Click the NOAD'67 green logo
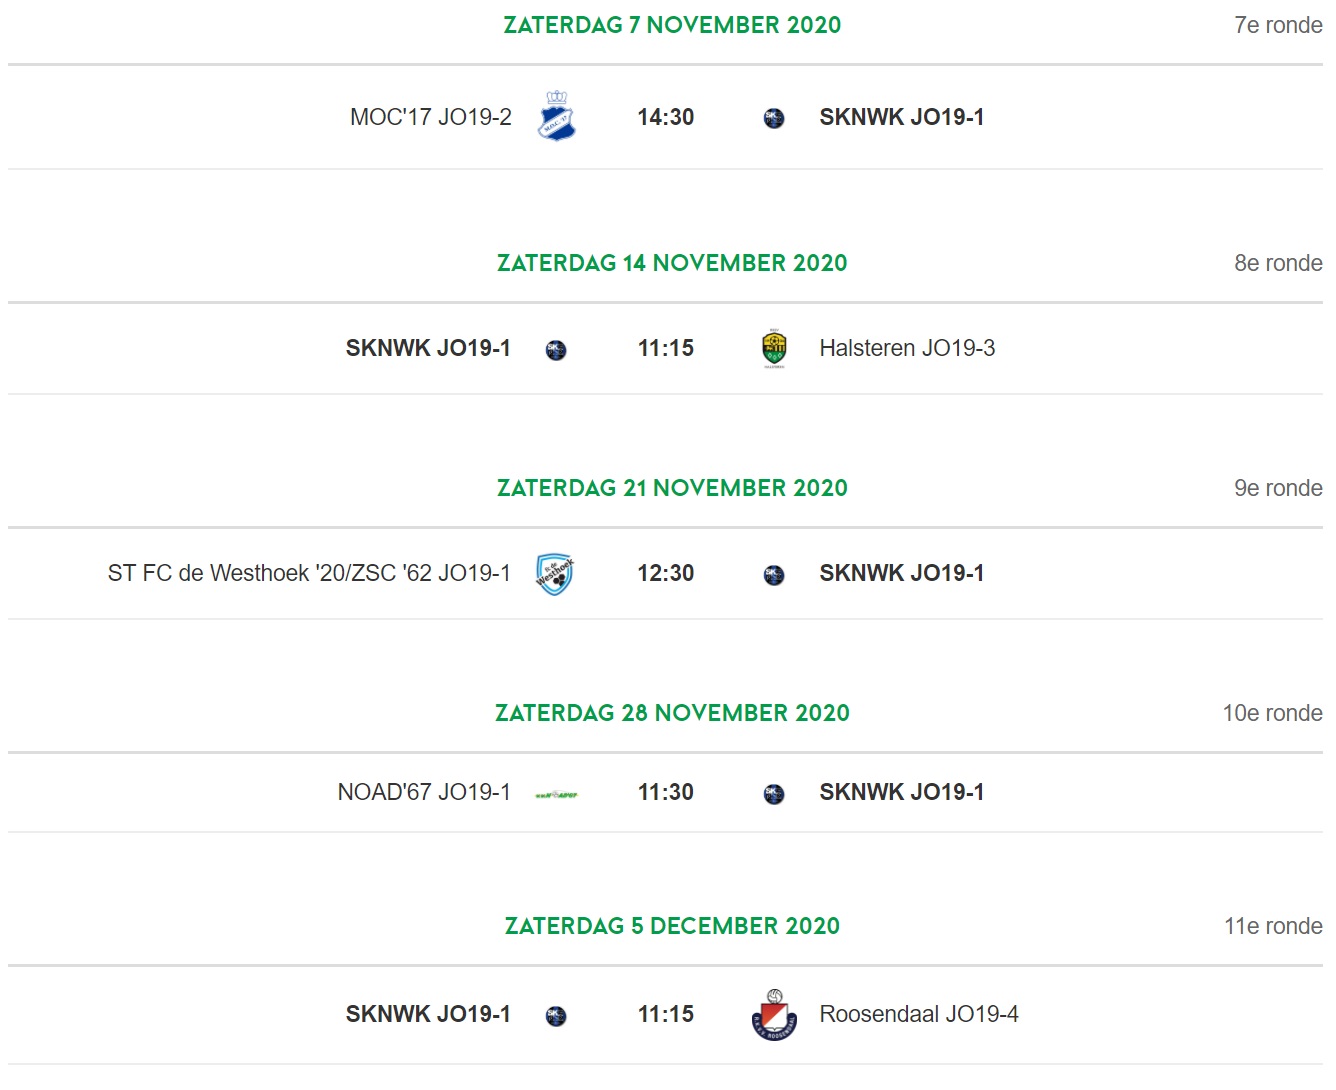Screen dimensions: 1336x1090 point(556,795)
